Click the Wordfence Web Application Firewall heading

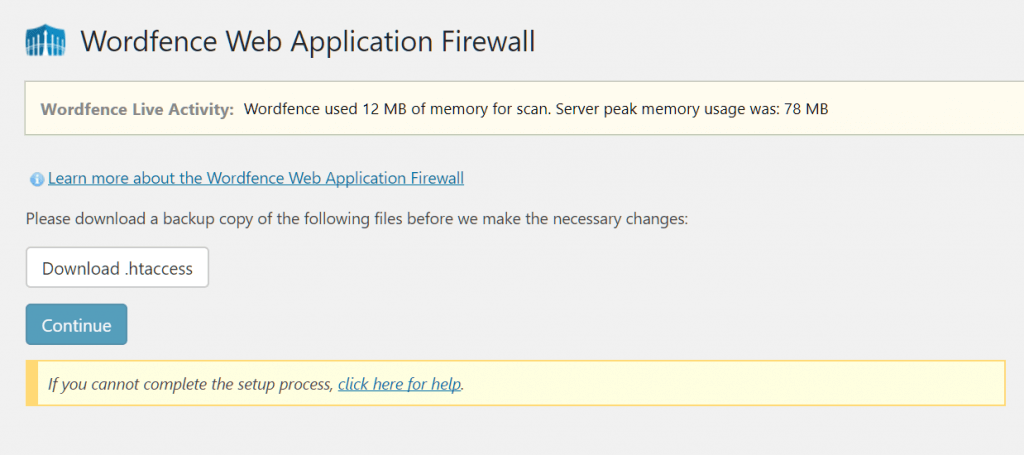[308, 42]
